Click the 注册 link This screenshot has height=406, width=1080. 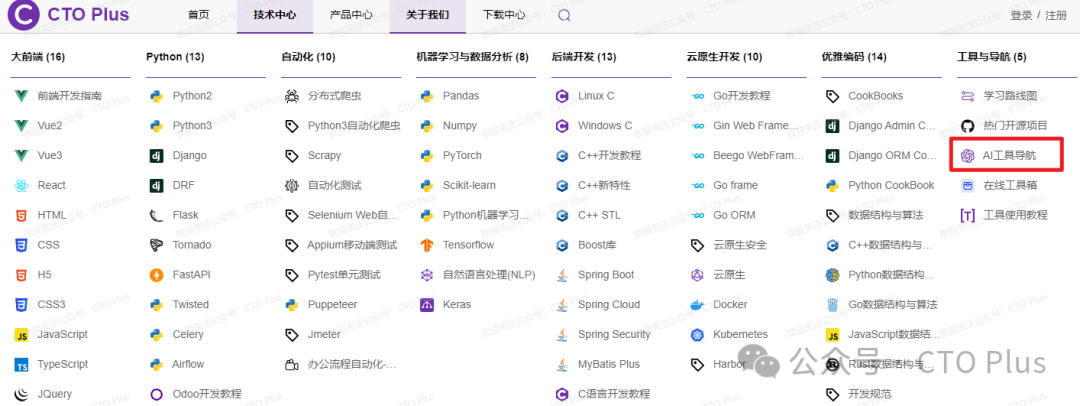1056,15
